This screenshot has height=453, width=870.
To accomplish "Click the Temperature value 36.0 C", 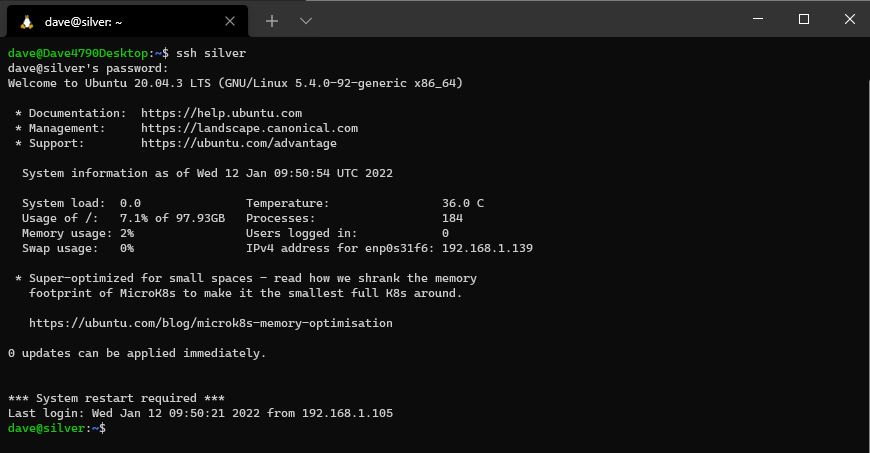I will click(x=463, y=203).
